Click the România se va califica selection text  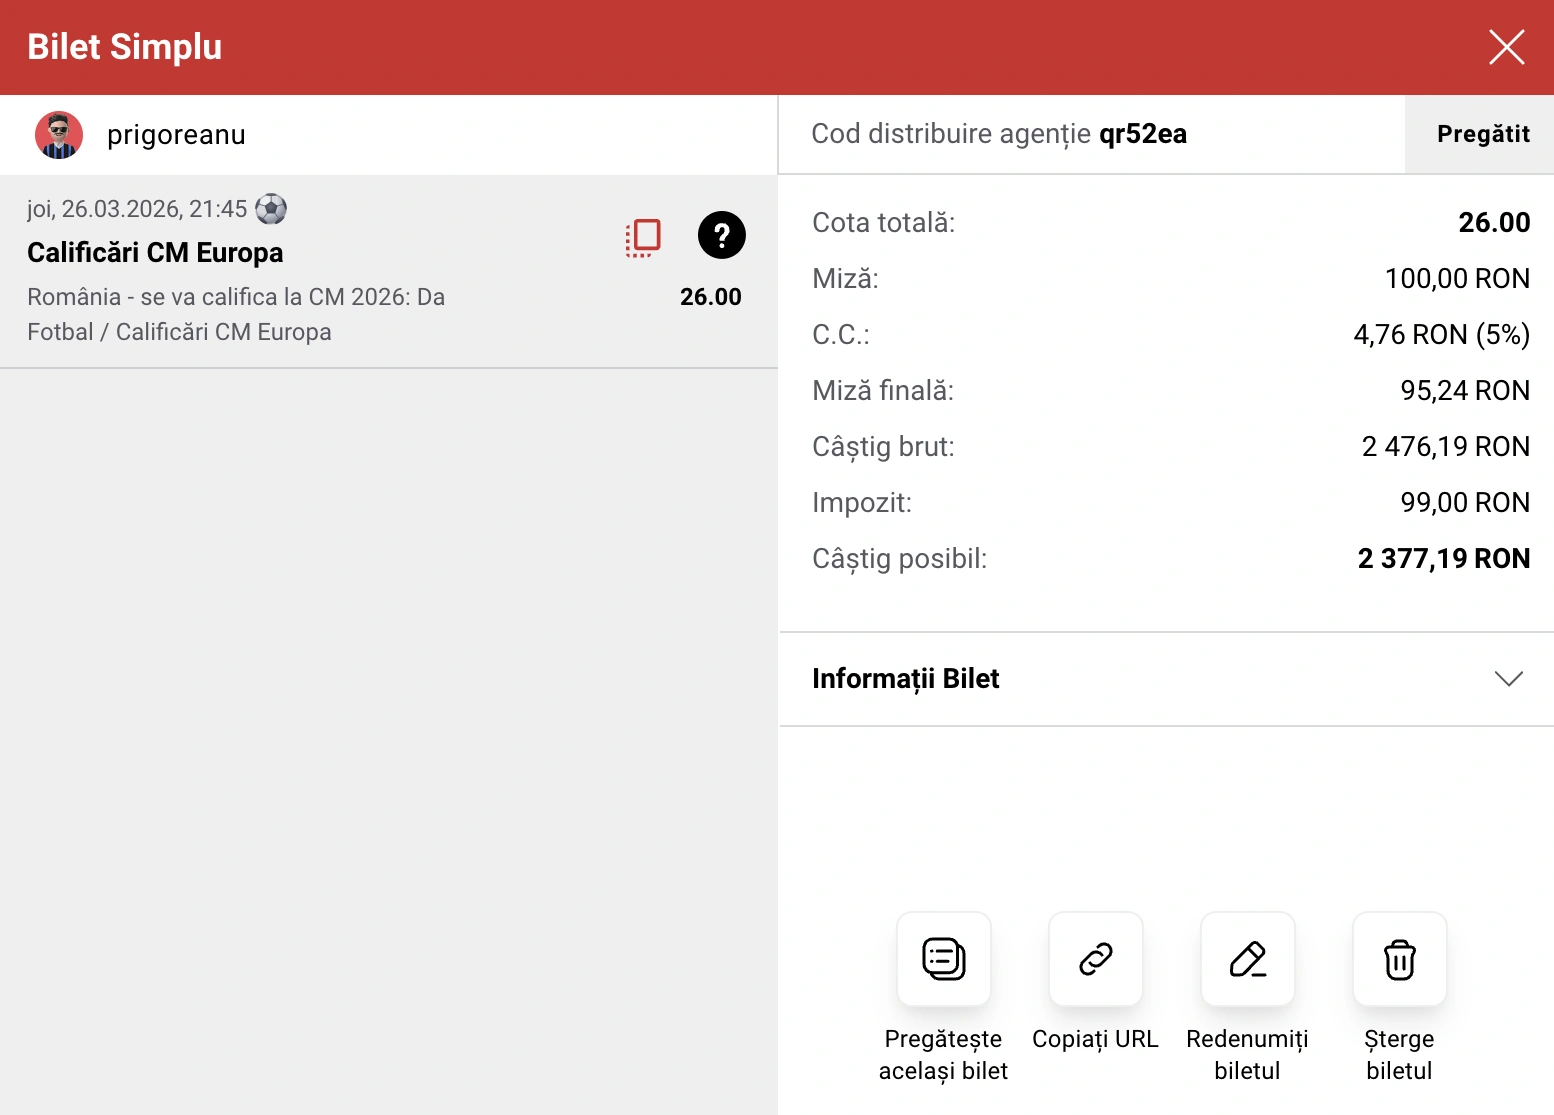click(x=236, y=297)
